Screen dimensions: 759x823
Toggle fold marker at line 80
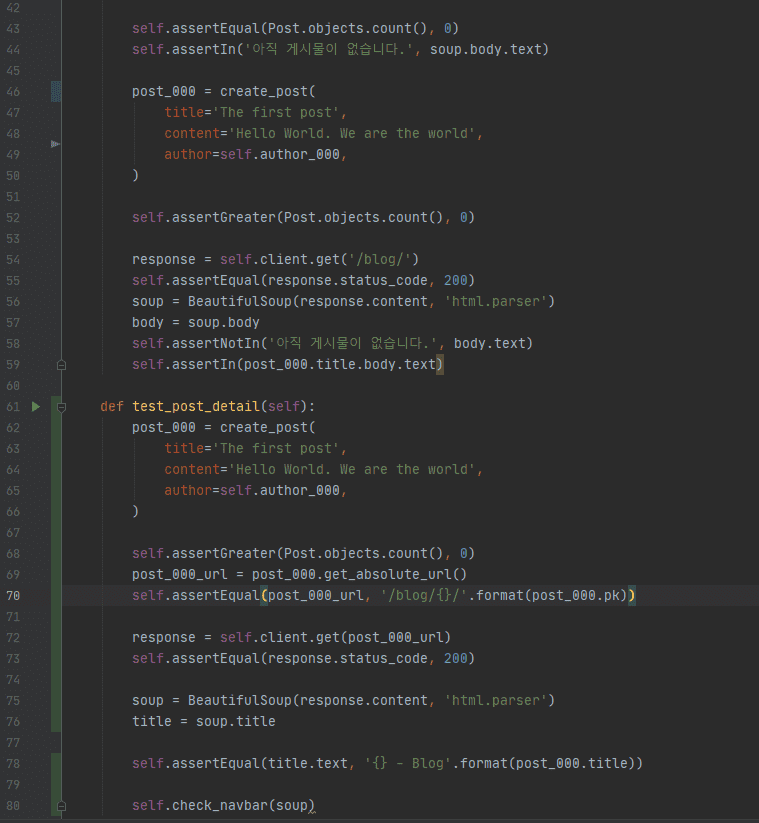coord(61,806)
